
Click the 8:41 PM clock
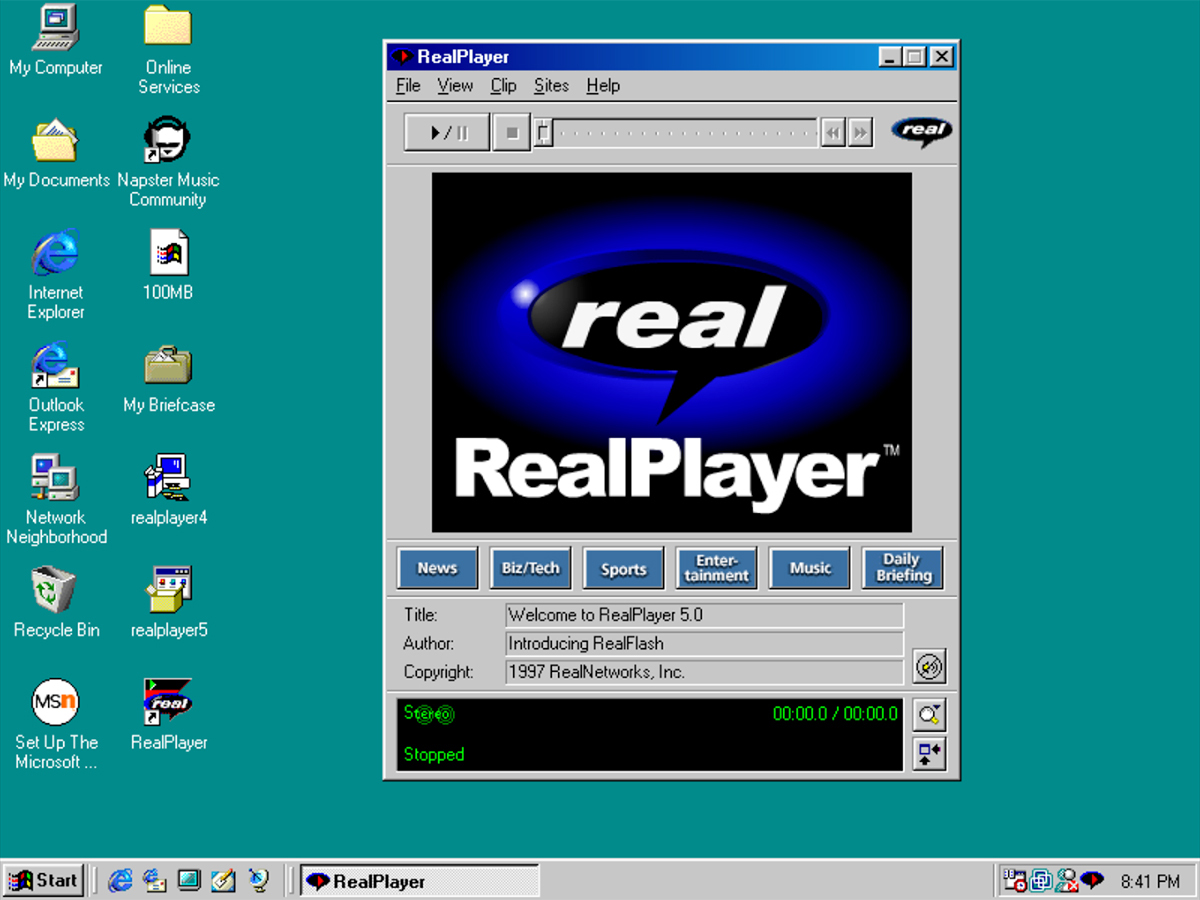coord(1150,882)
